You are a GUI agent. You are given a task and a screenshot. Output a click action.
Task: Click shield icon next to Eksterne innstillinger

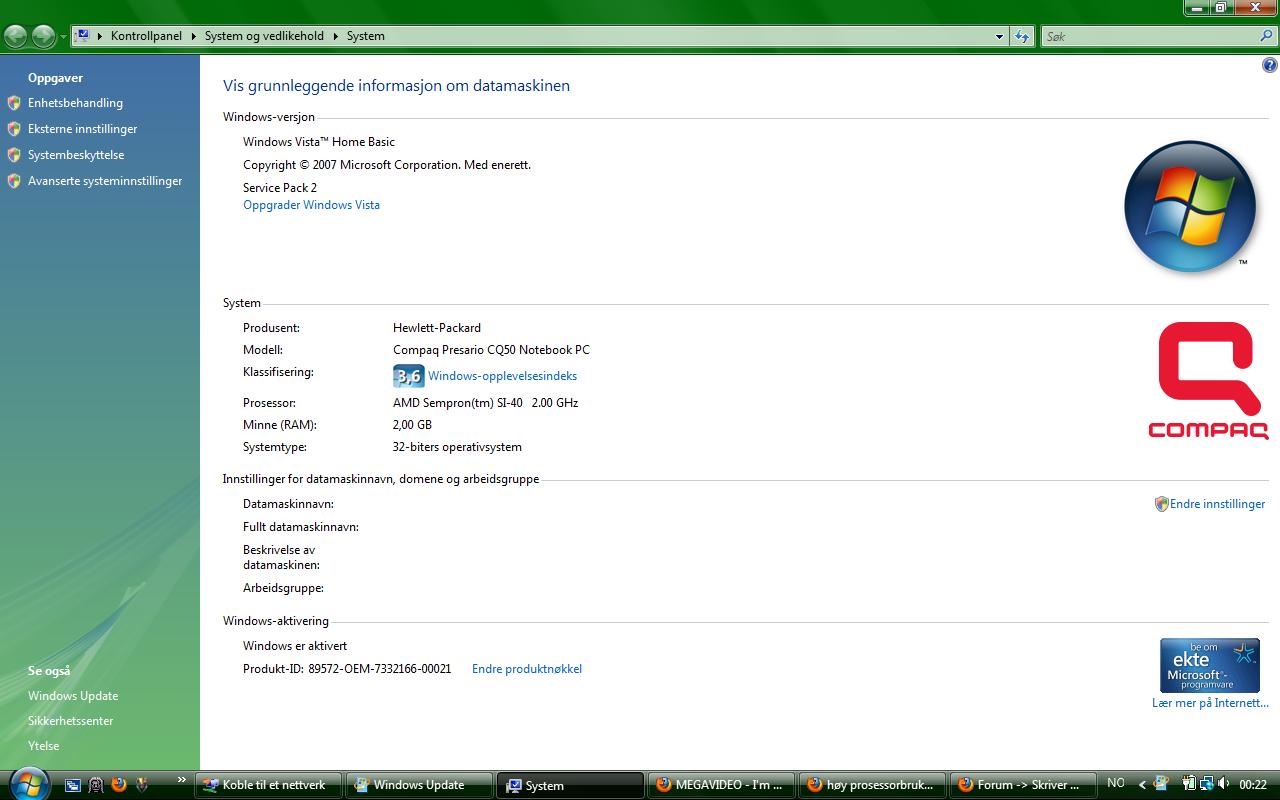pos(14,129)
